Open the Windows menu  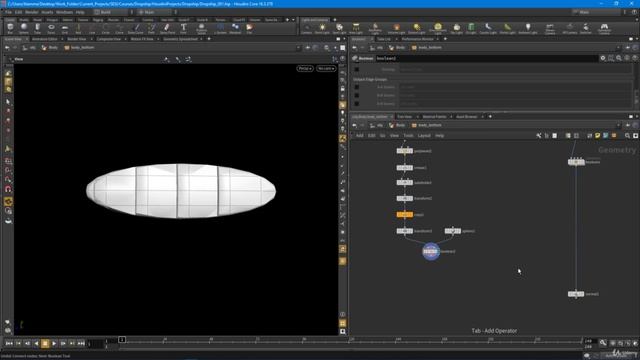click(64, 12)
